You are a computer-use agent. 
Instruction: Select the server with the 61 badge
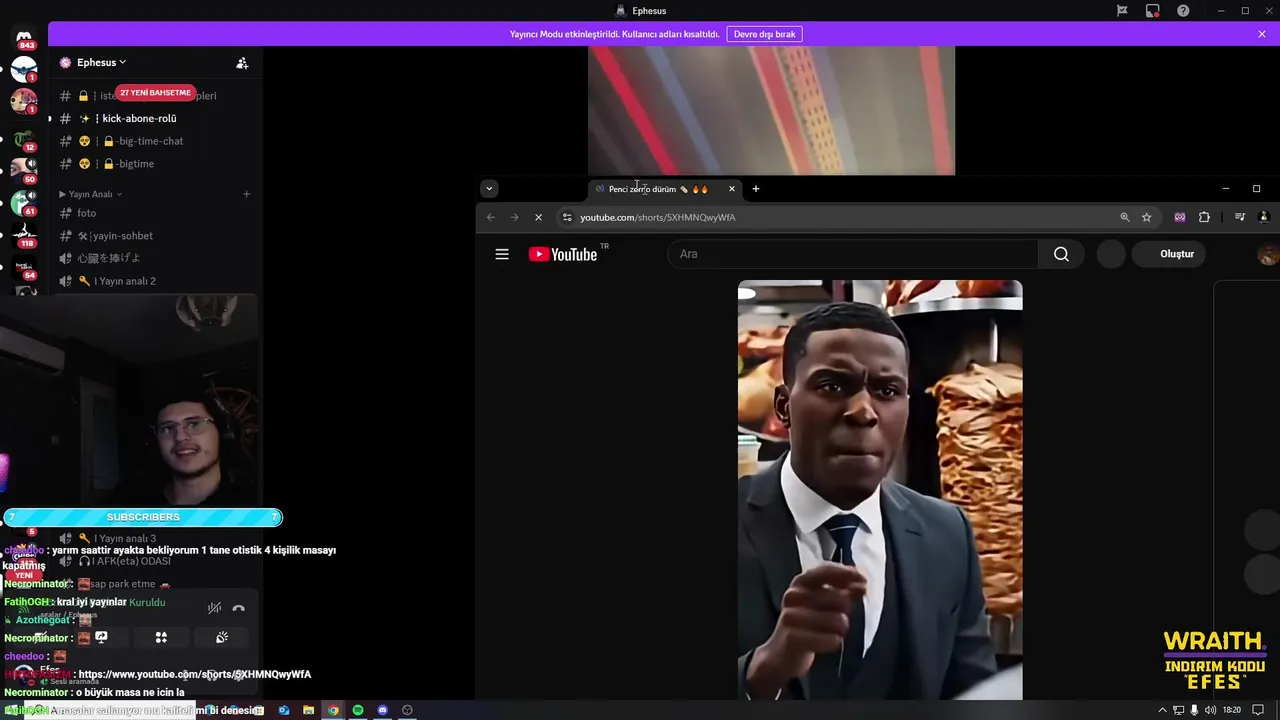pos(24,202)
